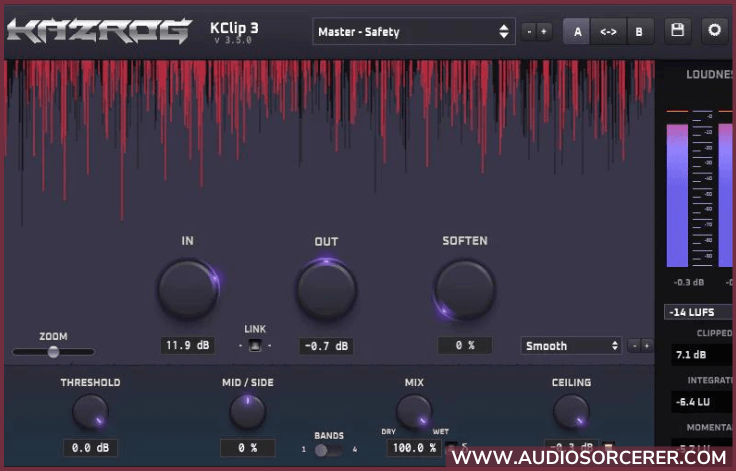Viewport: 736px width, 471px height.
Task: Click the 0.0 dB threshold value field
Action: coord(91,448)
